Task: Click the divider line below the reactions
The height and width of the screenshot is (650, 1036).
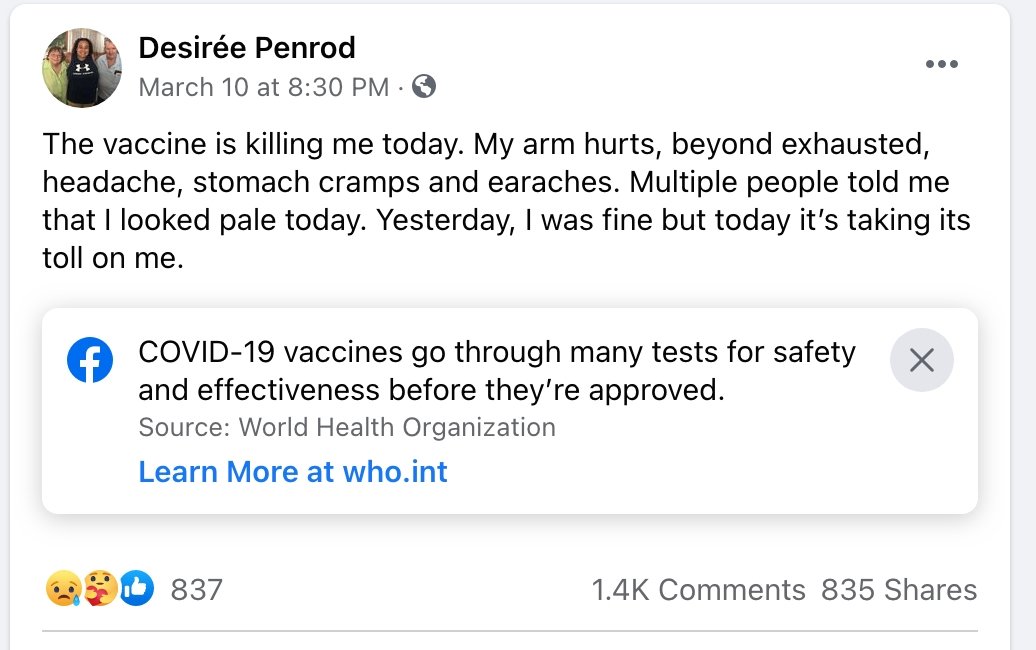Action: tap(510, 631)
